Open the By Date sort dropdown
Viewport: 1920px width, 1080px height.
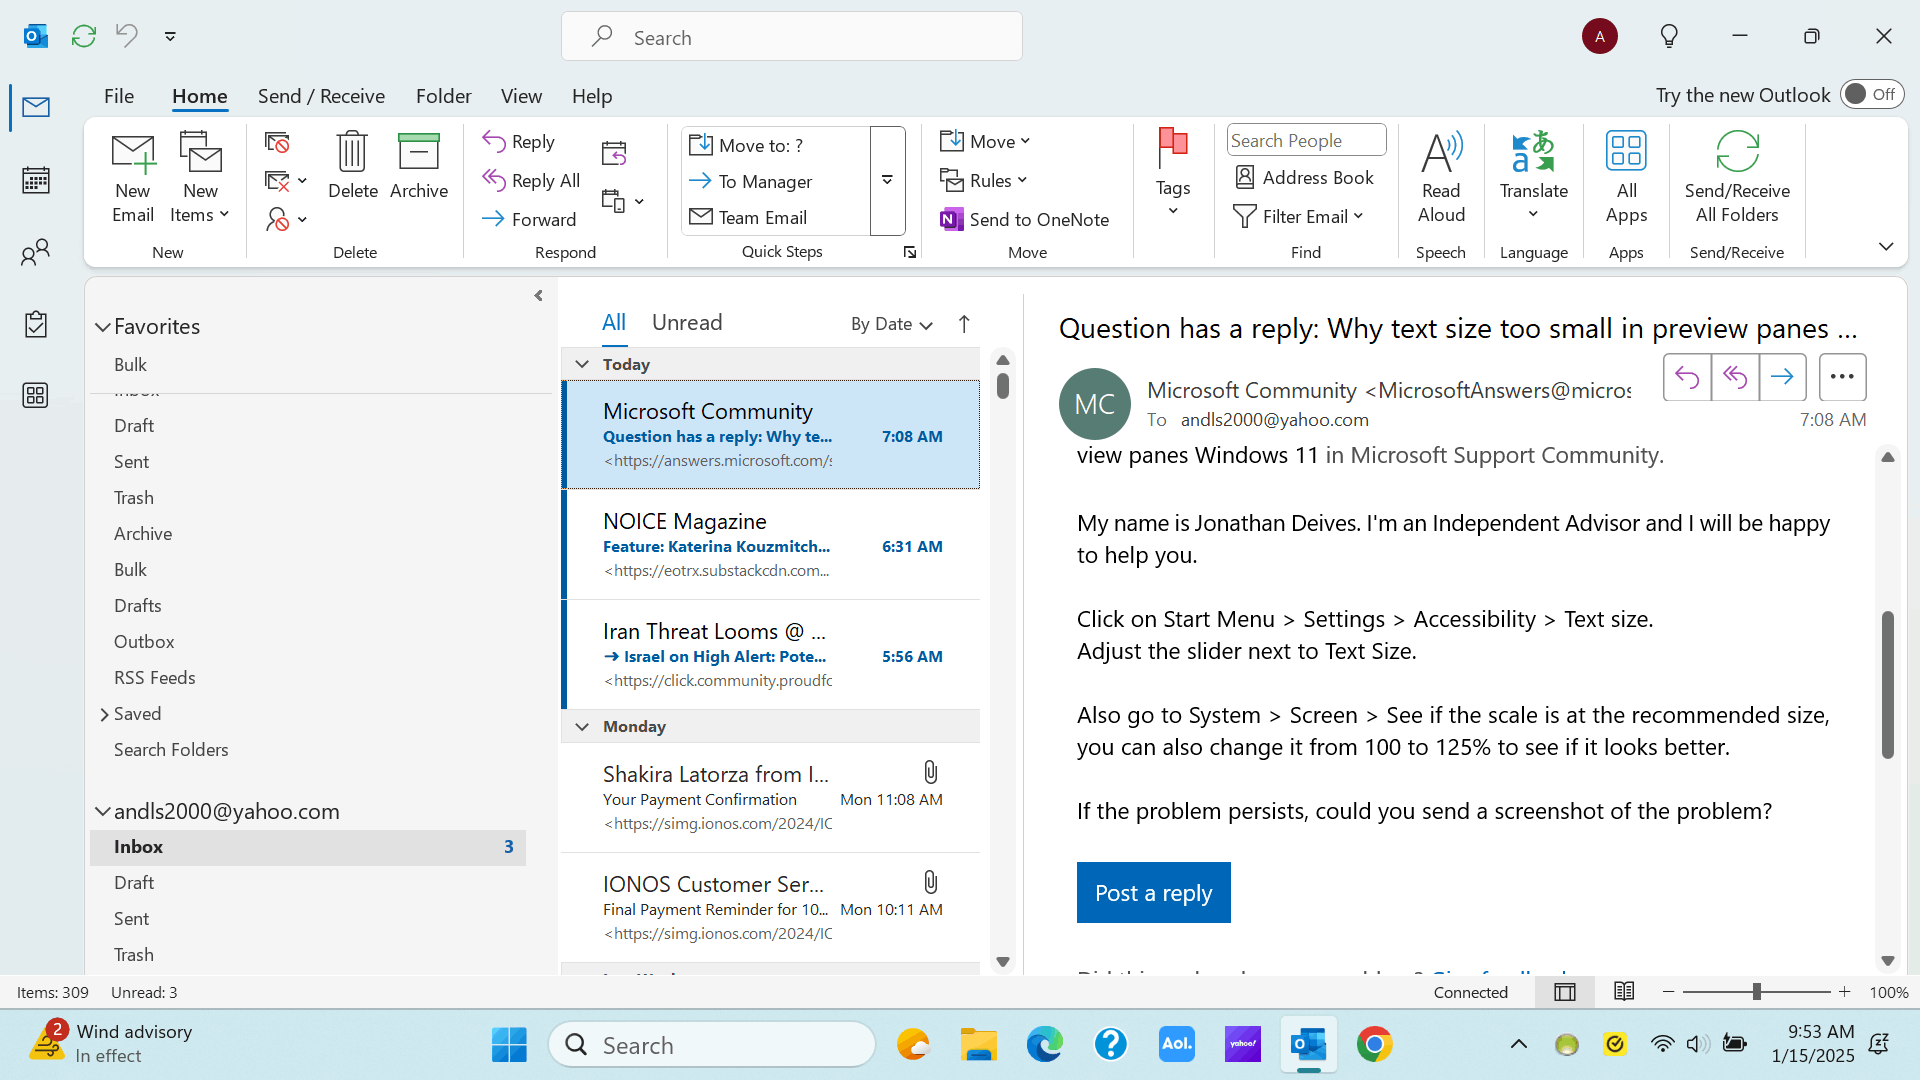tap(891, 324)
